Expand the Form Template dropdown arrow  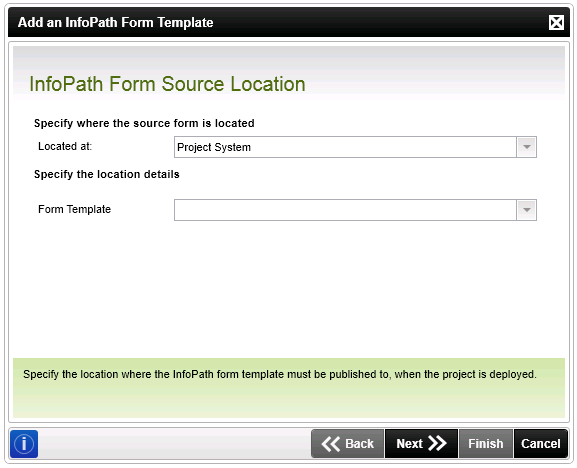527,210
